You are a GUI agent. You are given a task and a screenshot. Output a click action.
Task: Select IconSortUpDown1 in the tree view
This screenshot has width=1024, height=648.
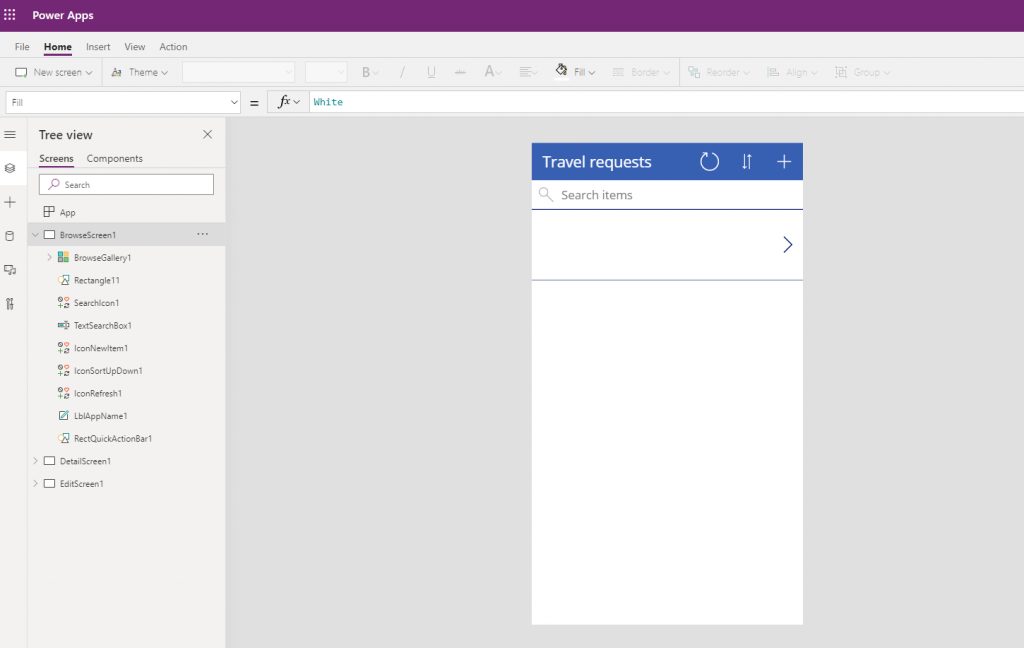tap(108, 370)
